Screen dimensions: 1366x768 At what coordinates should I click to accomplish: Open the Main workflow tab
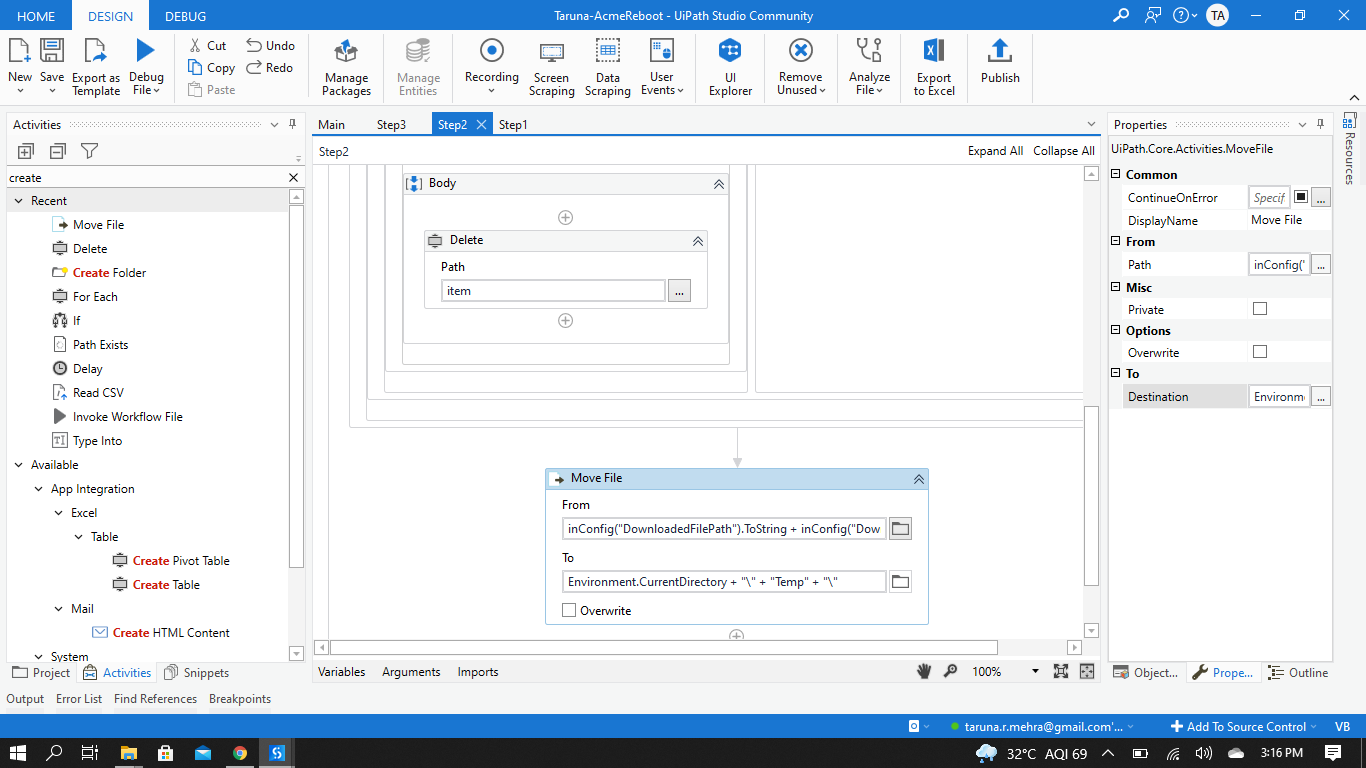[331, 125]
